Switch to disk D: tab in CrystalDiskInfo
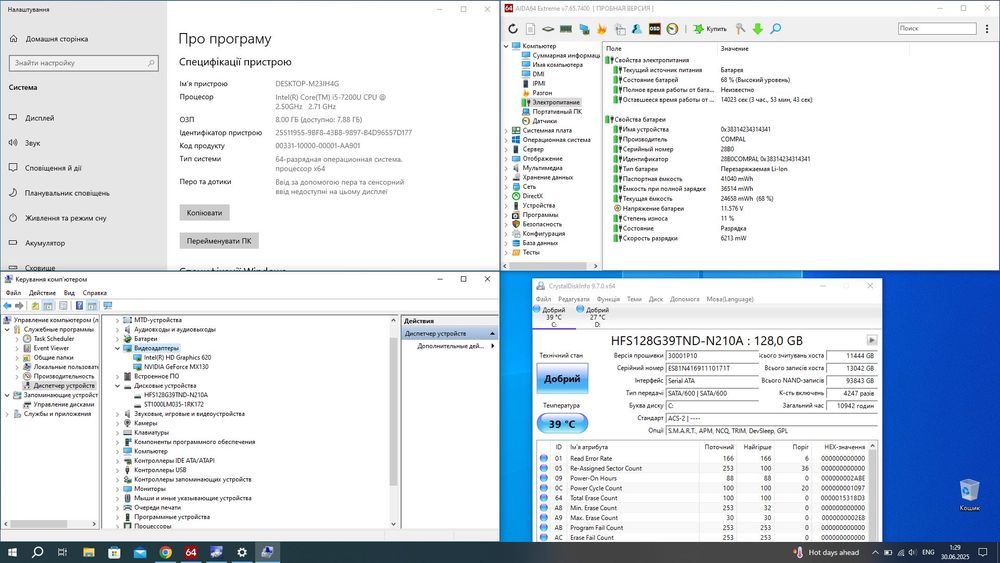Viewport: 1000px width, 563px height. click(597, 317)
